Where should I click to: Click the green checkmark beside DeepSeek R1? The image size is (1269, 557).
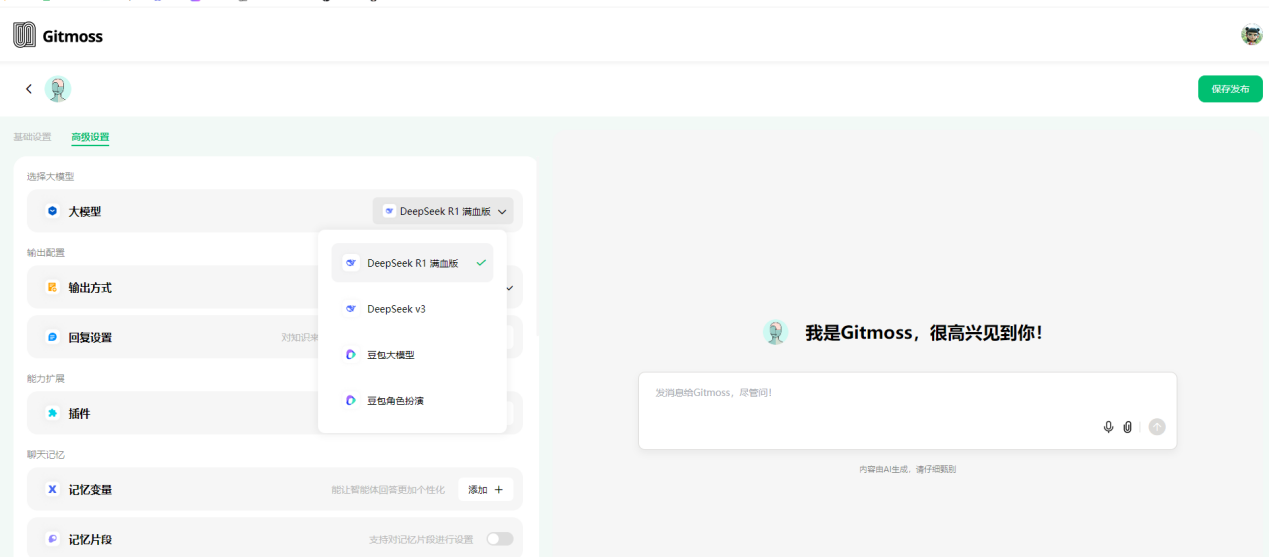[481, 263]
